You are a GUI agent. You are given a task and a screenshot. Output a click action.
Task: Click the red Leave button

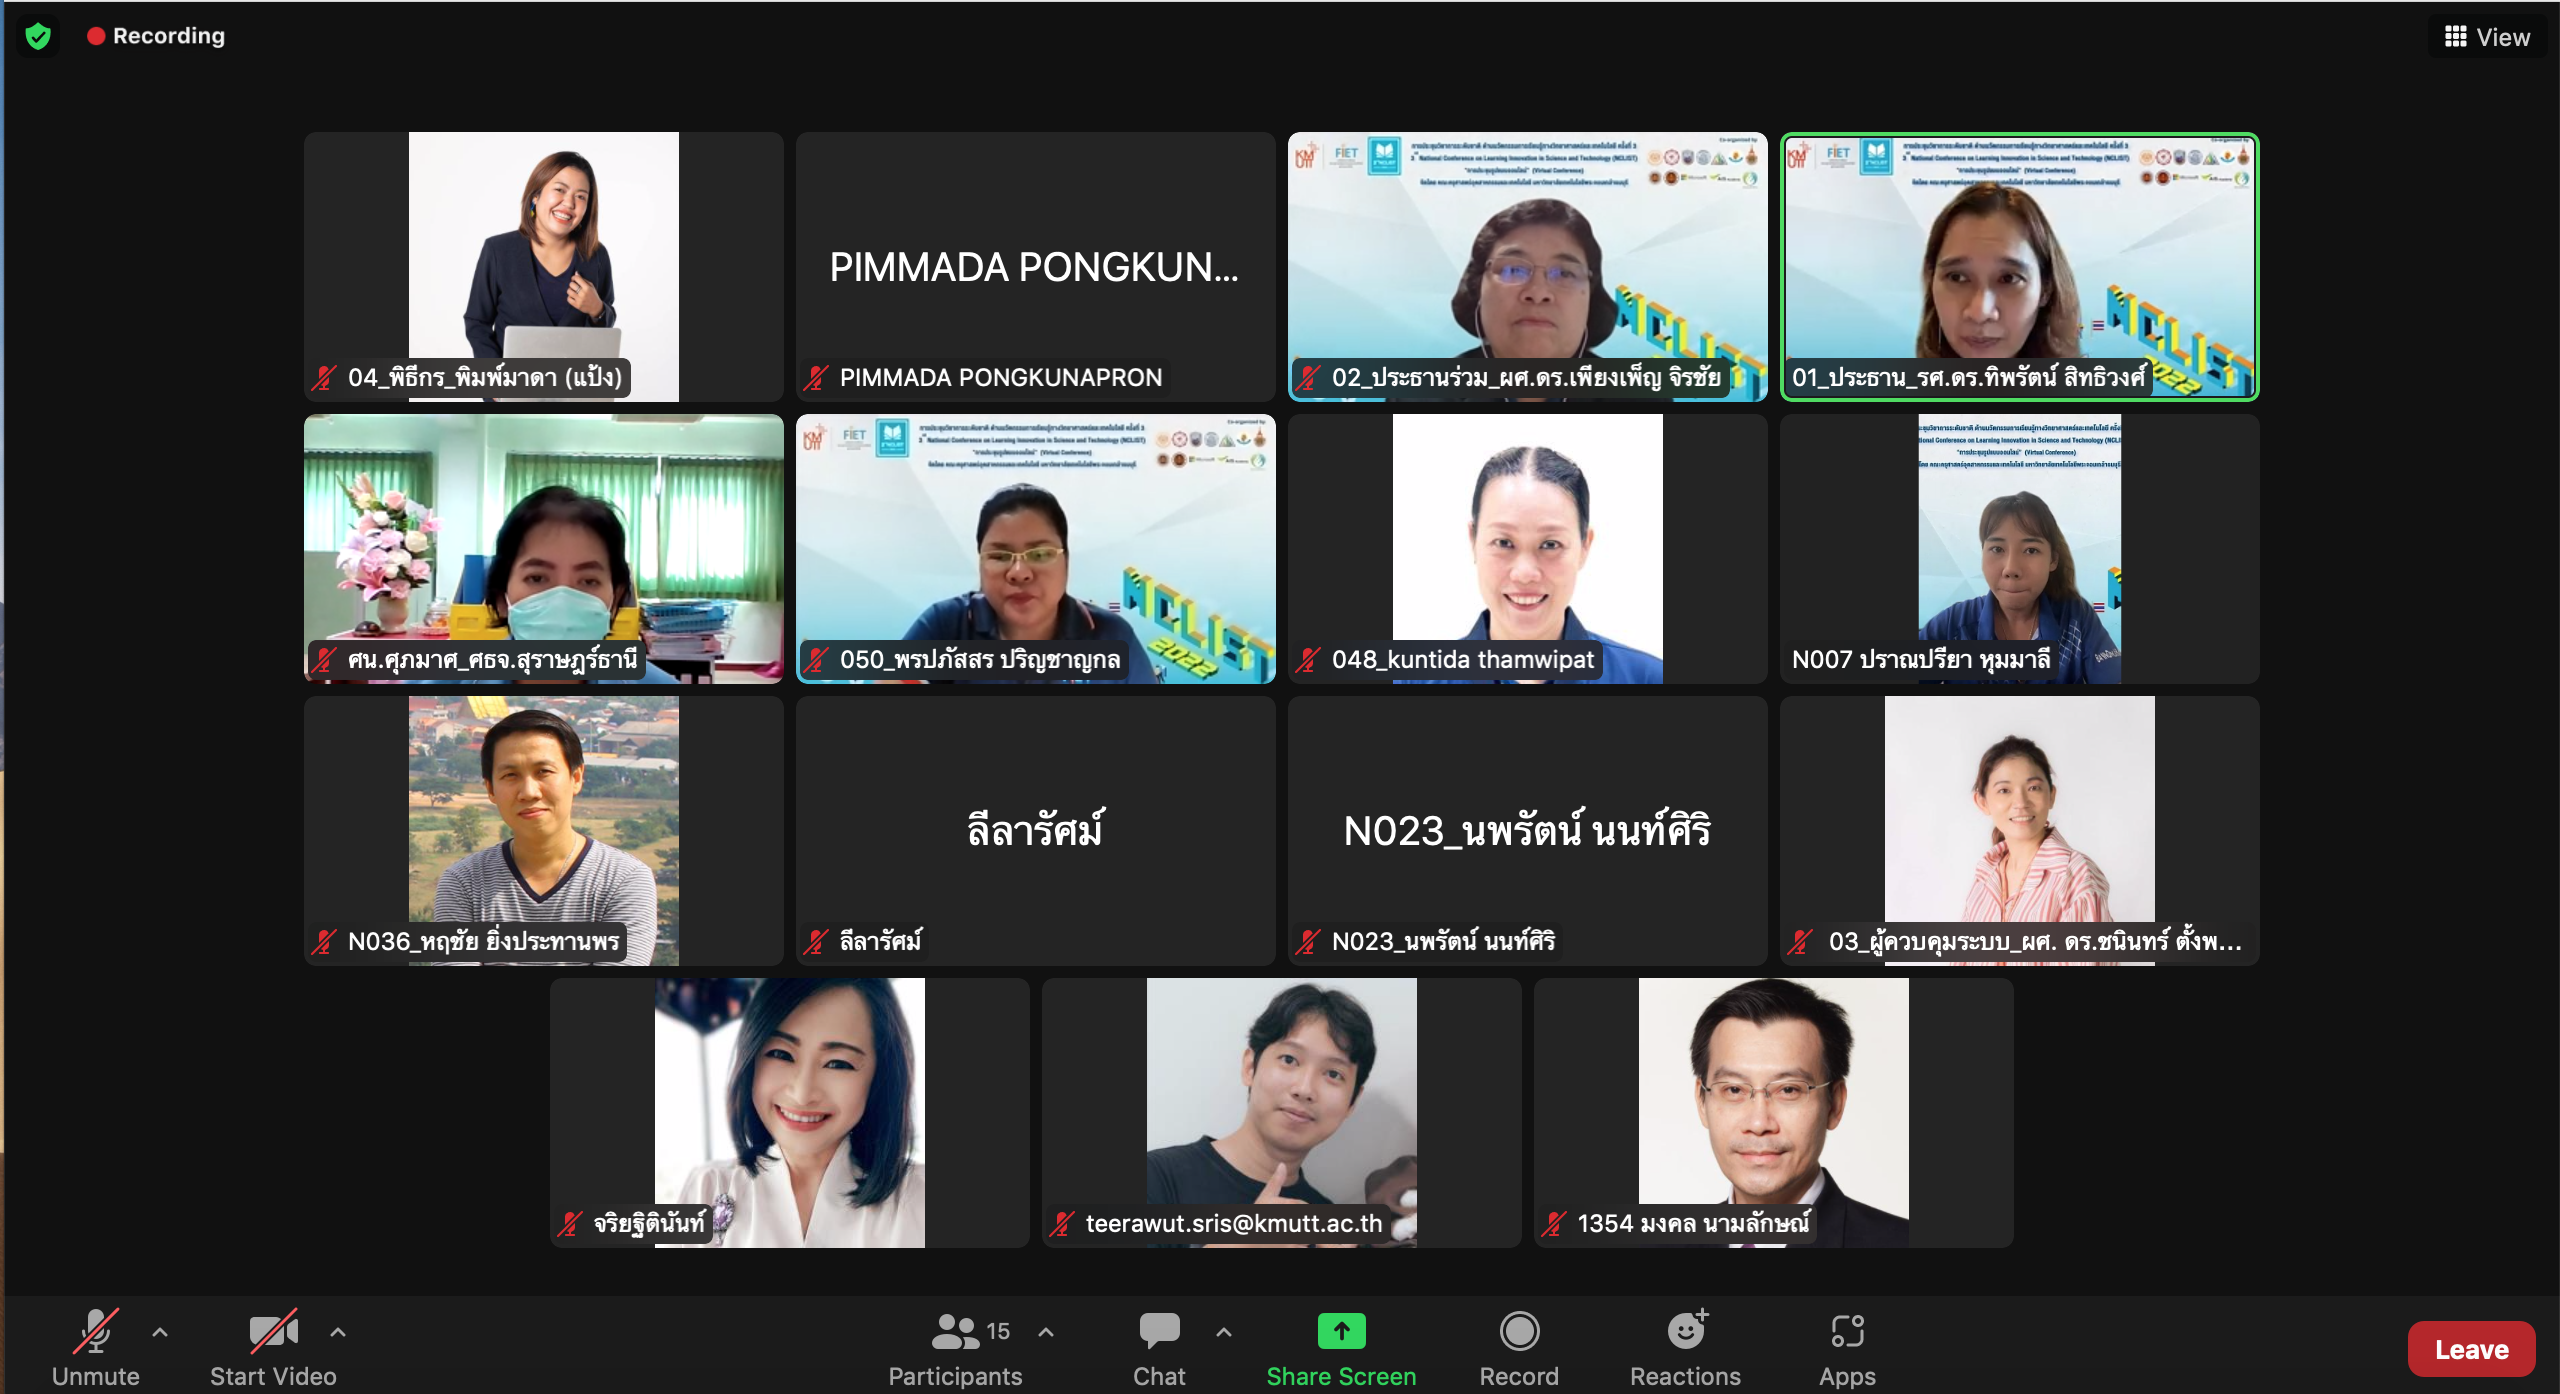[x=2471, y=1349]
